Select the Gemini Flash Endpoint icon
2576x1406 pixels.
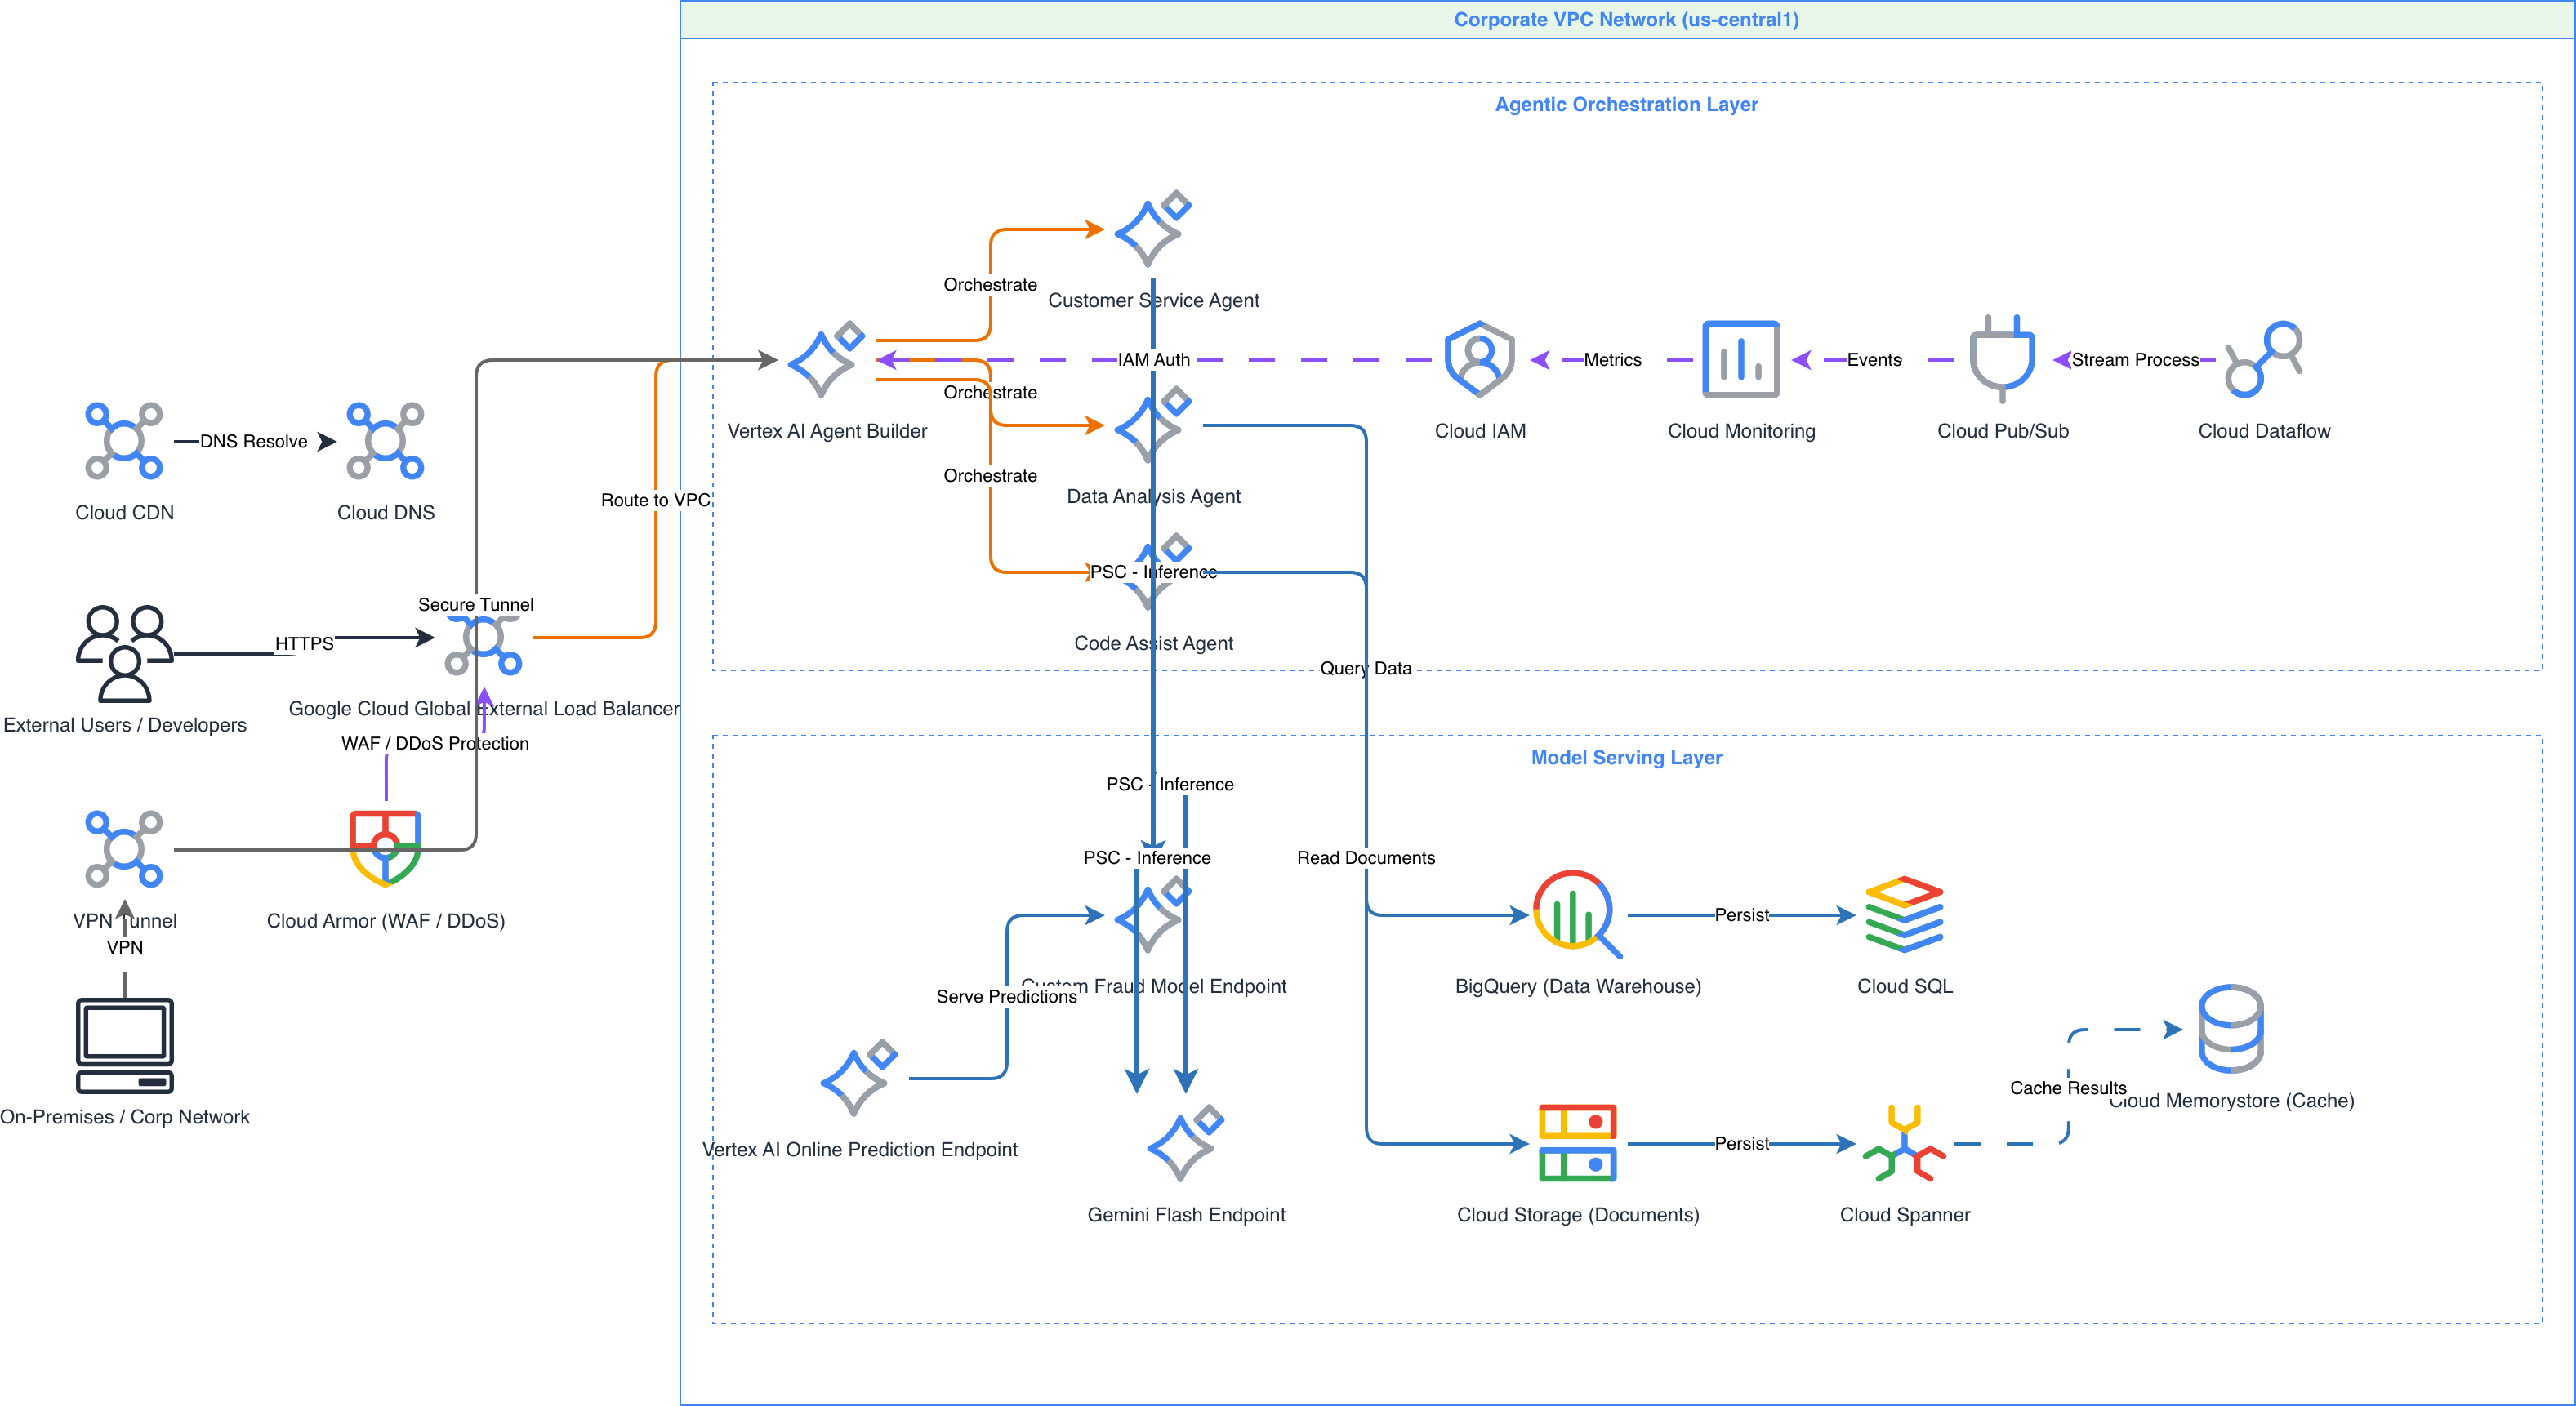pos(1186,1143)
